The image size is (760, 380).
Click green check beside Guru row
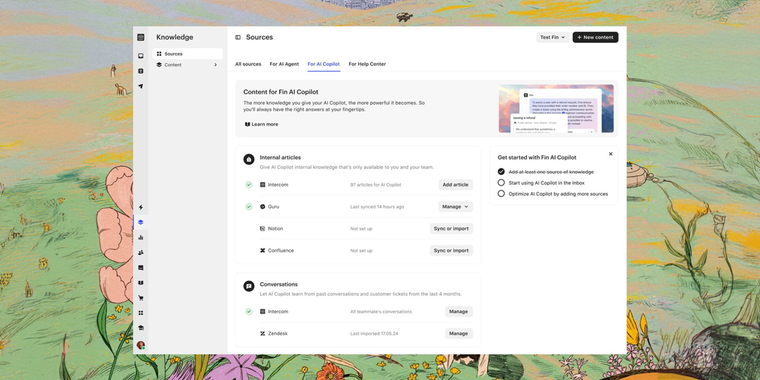[x=249, y=206]
